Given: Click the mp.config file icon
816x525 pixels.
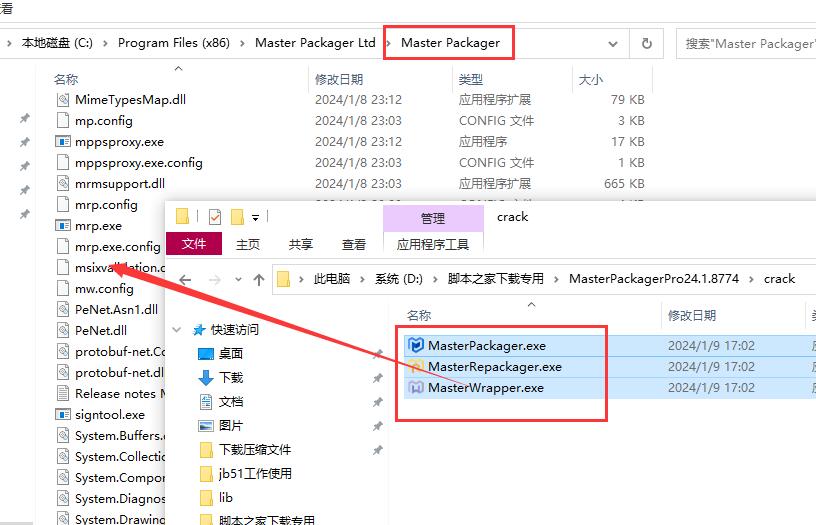Looking at the screenshot, I should coord(63,121).
